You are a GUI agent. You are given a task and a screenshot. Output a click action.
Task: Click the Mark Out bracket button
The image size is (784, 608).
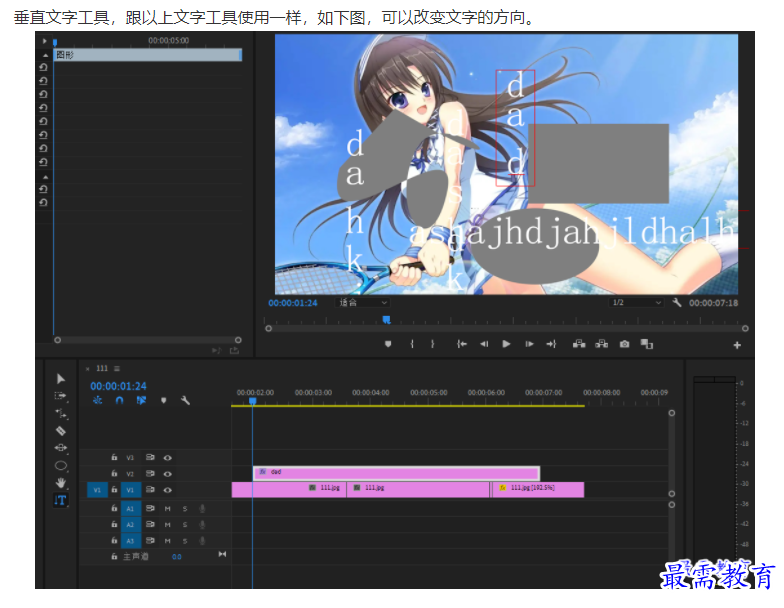click(x=432, y=344)
